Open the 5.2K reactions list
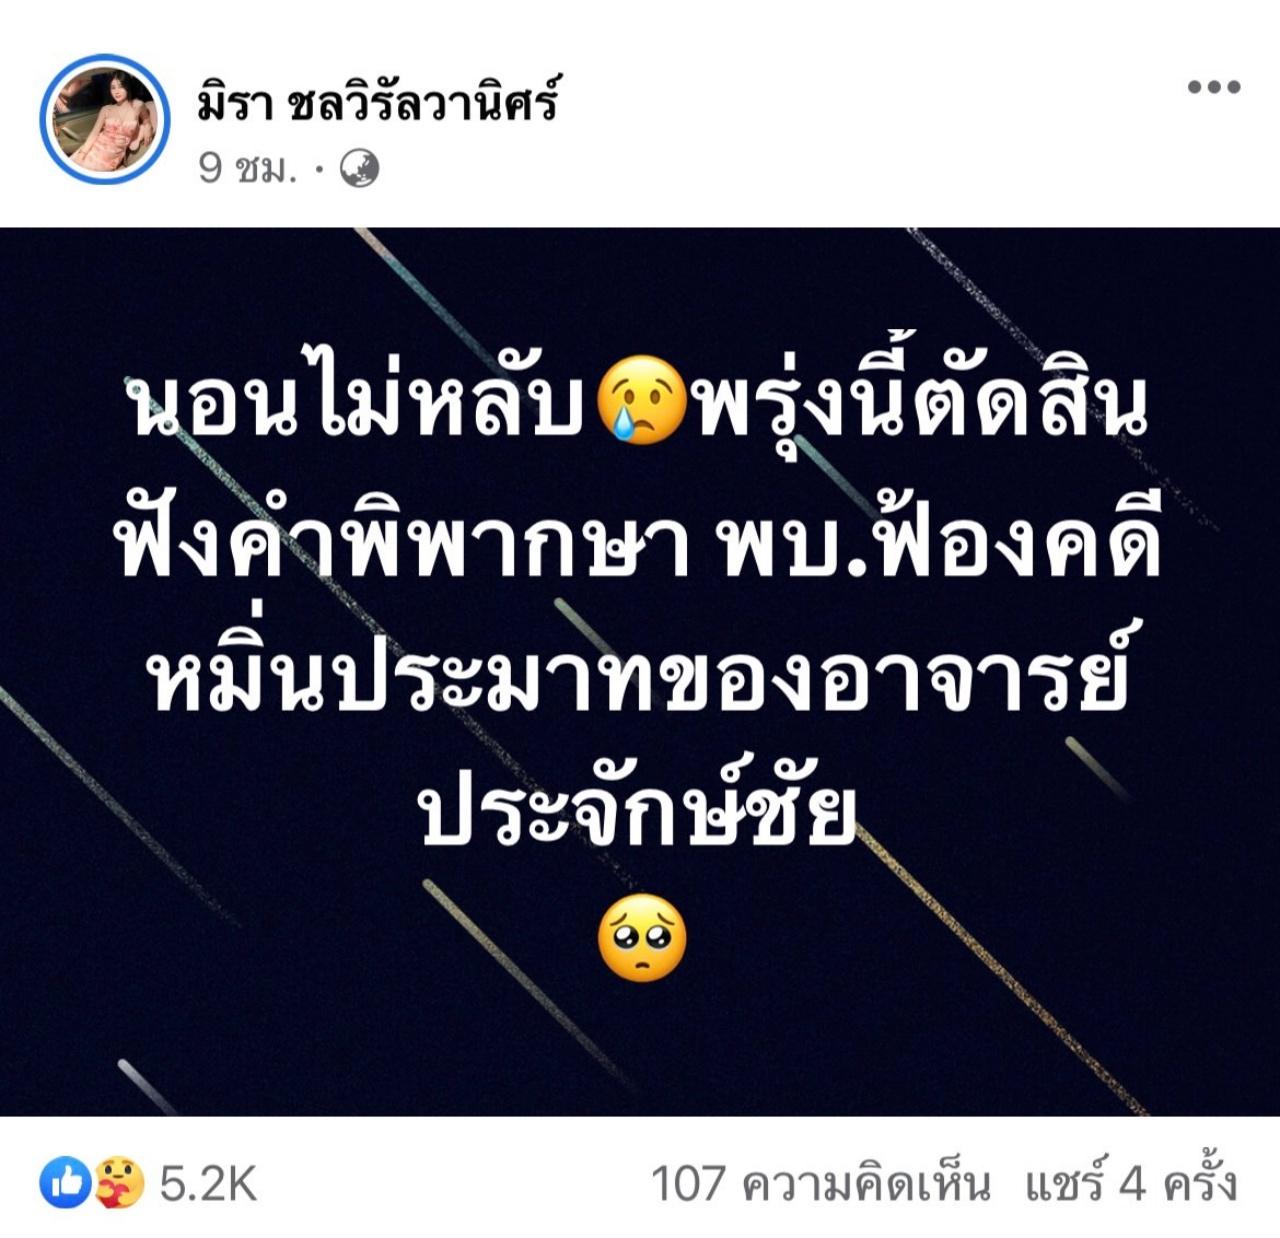Image resolution: width=1280 pixels, height=1238 pixels. click(208, 1184)
